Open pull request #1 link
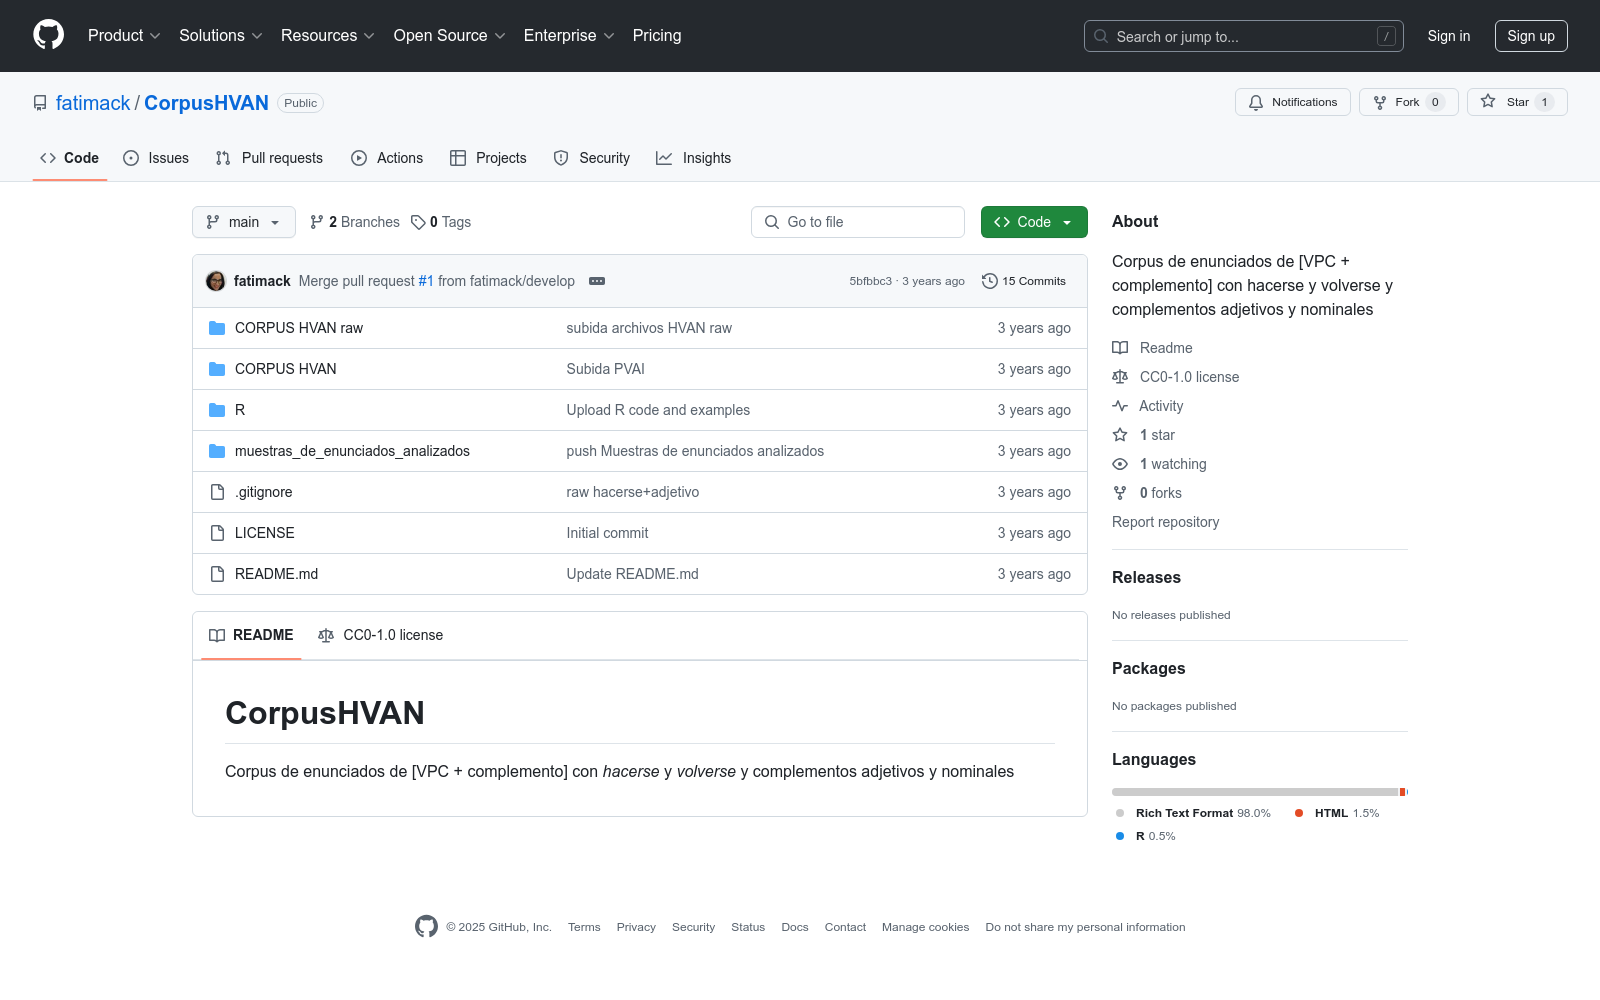This screenshot has width=1600, height=1000. coord(426,281)
